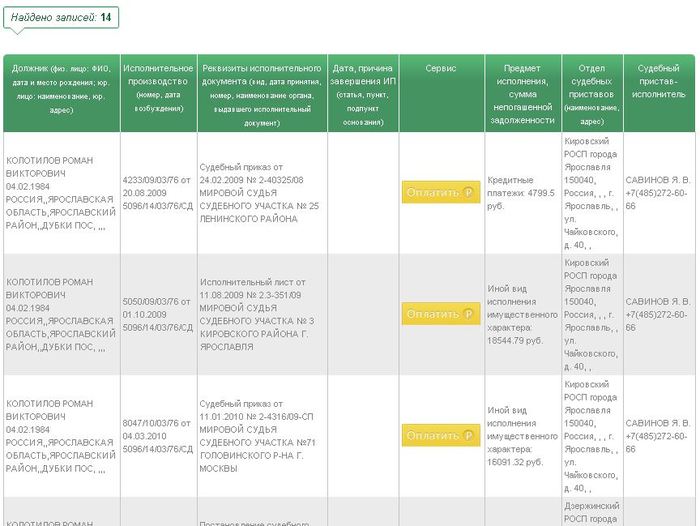Click subject cell with 18544.79 руб.
700x526 pixels.
tap(523, 314)
